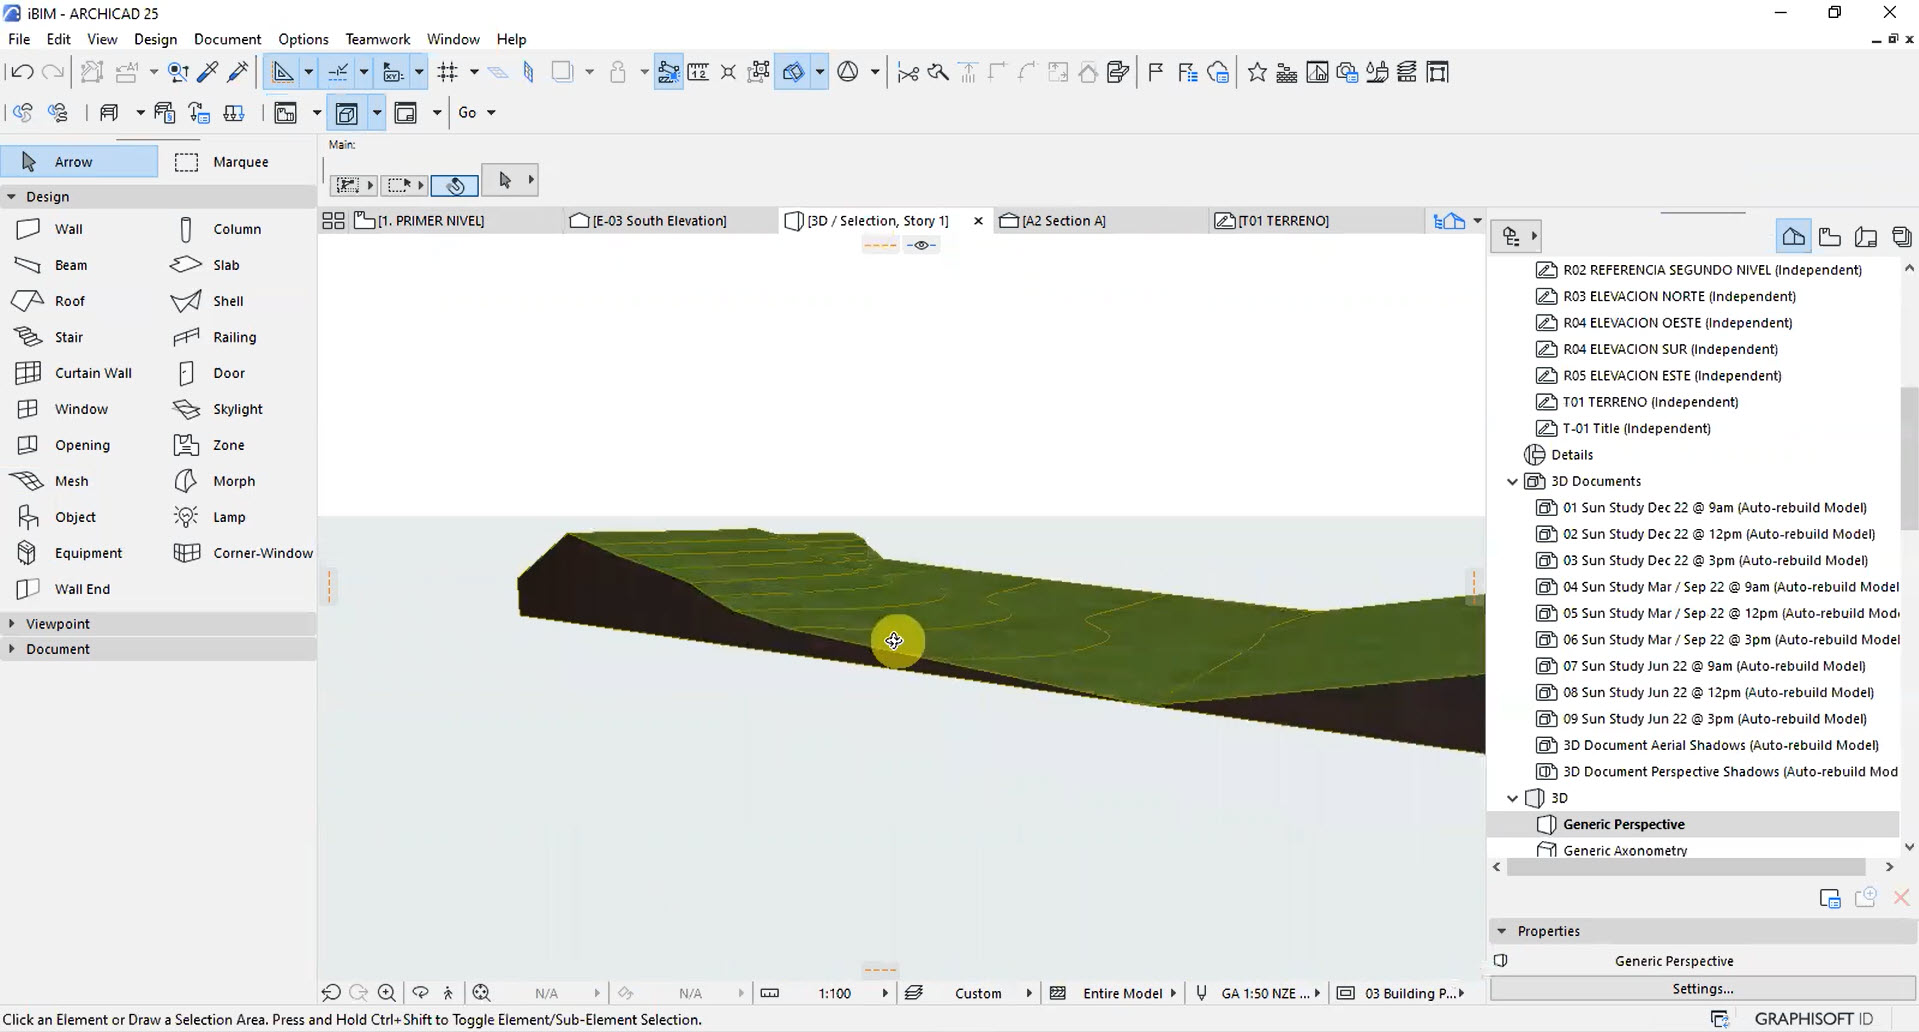Viewport: 1919px width, 1032px height.
Task: Click the Scissors trim tool icon
Action: 908,71
